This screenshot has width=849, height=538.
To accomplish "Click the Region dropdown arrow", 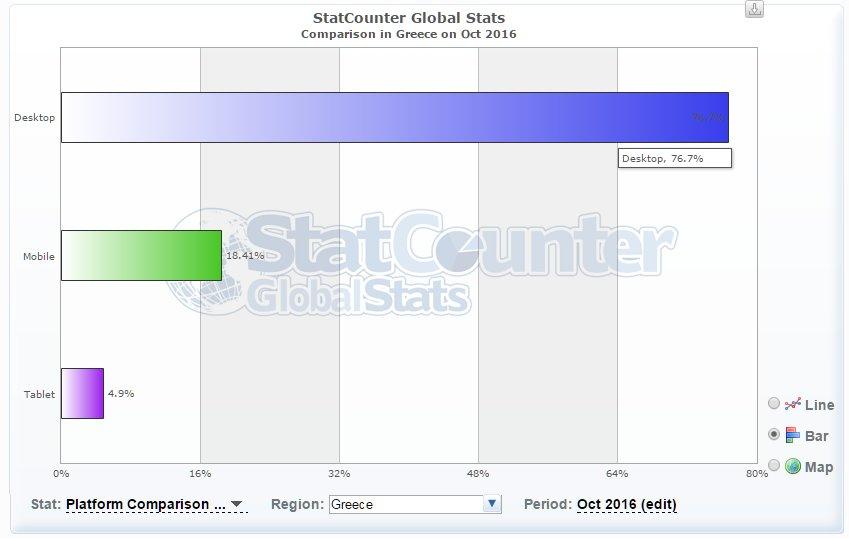I will 492,504.
